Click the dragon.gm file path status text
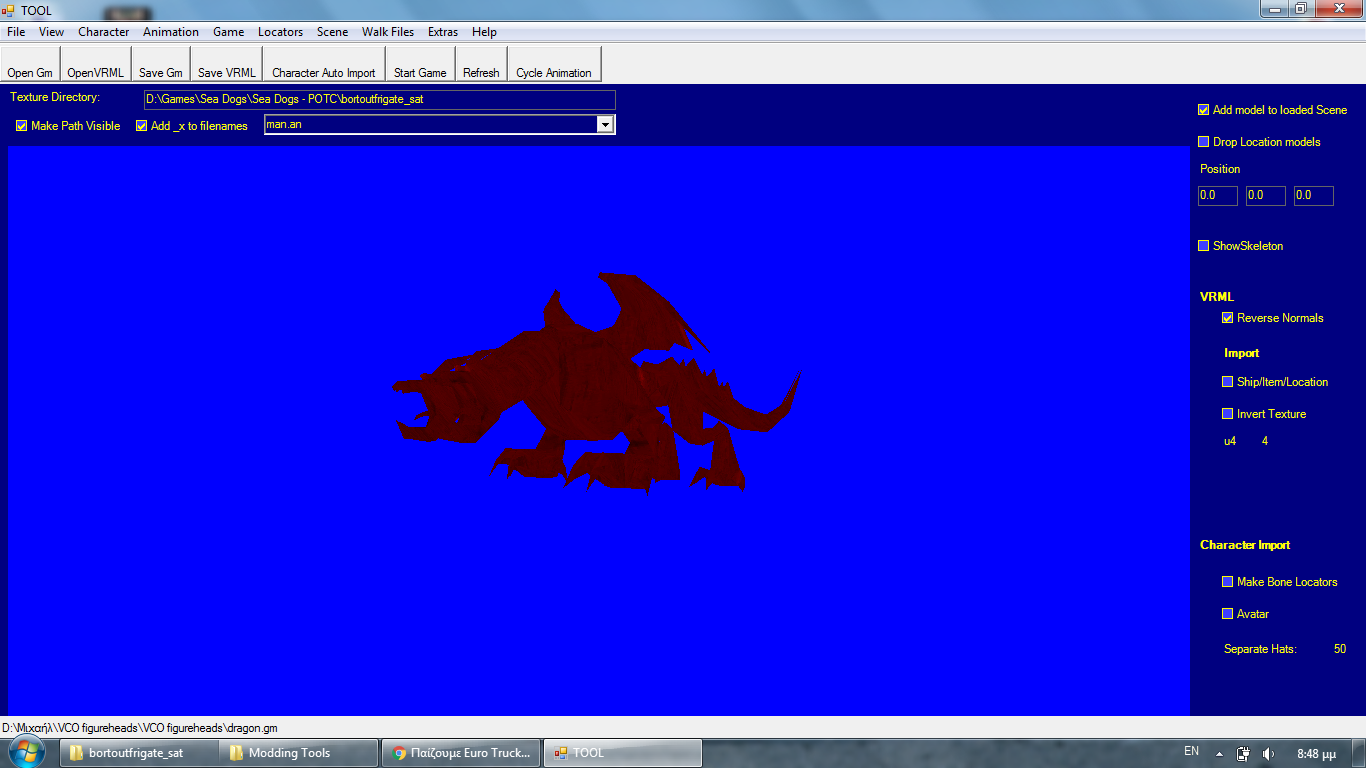 pyautogui.click(x=140, y=728)
